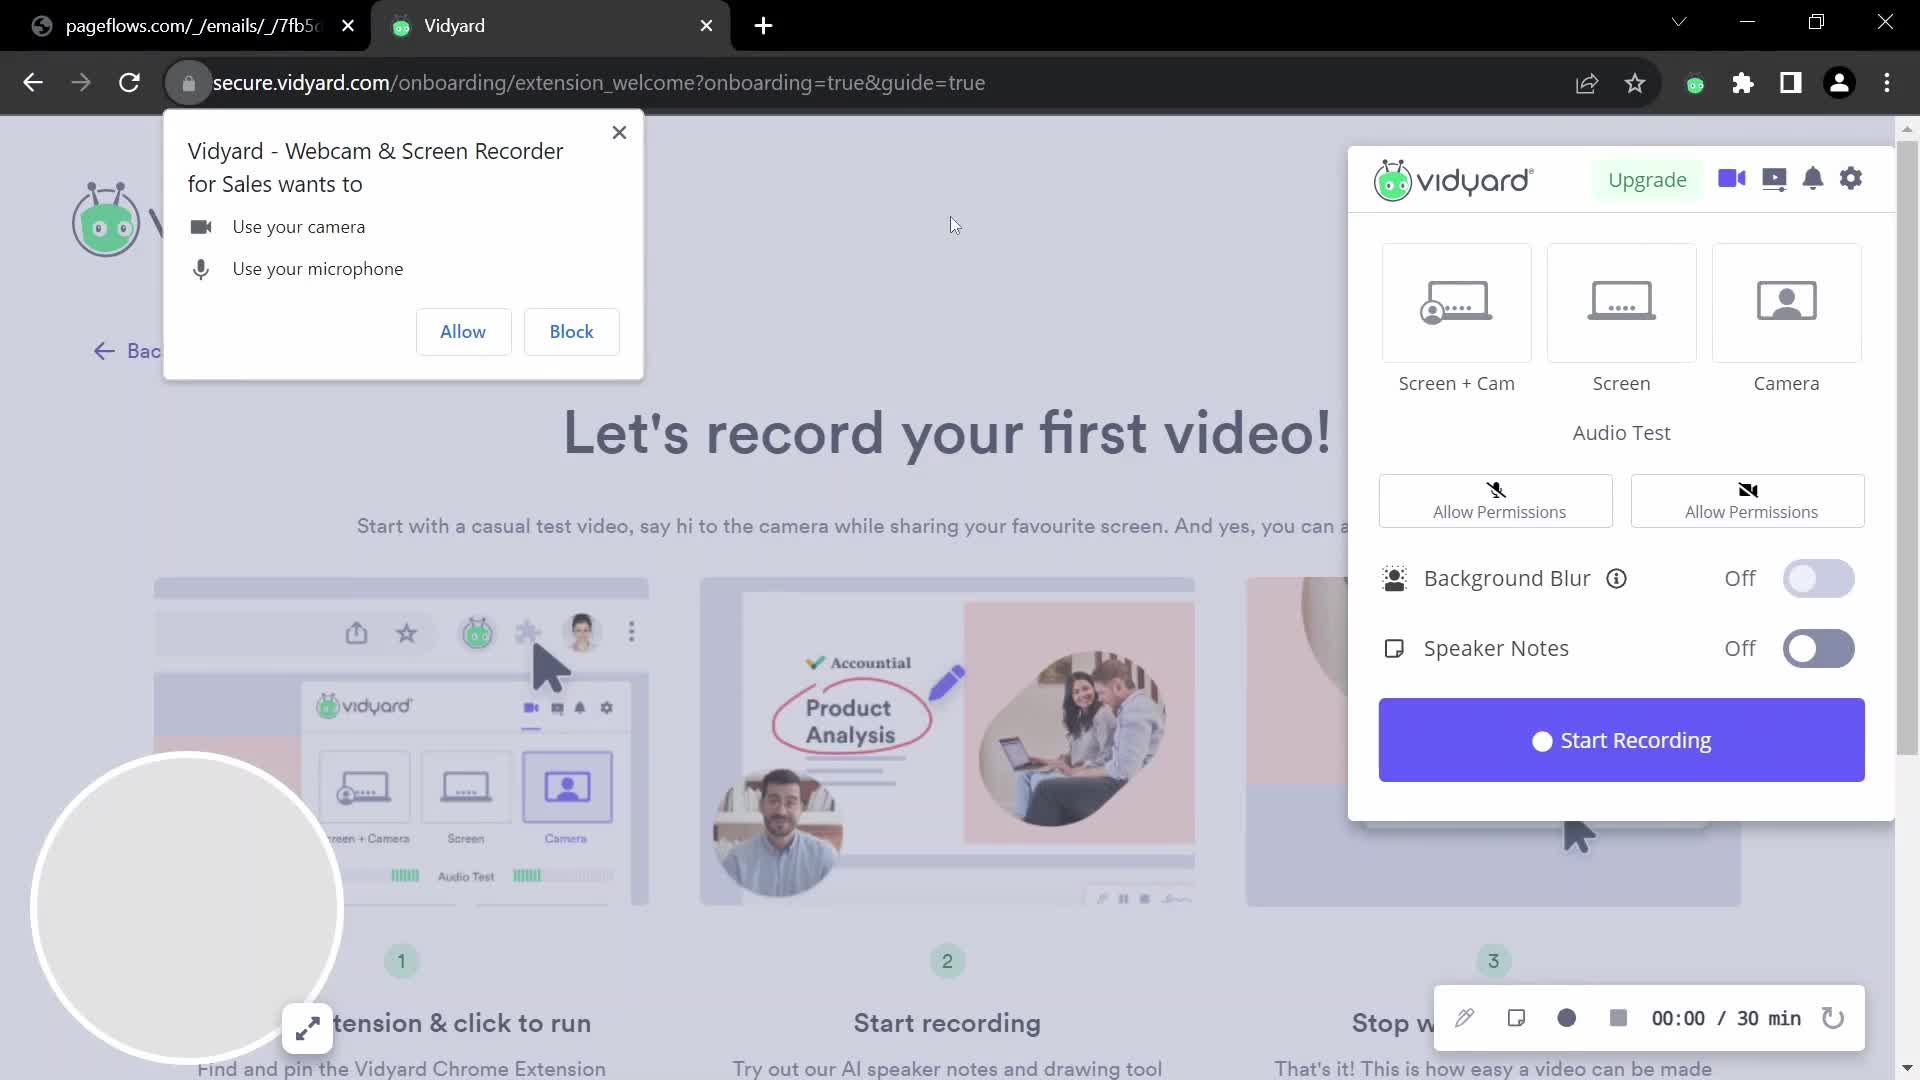Image resolution: width=1920 pixels, height=1080 pixels.
Task: Click step 2 start recording illustration
Action: (947, 741)
